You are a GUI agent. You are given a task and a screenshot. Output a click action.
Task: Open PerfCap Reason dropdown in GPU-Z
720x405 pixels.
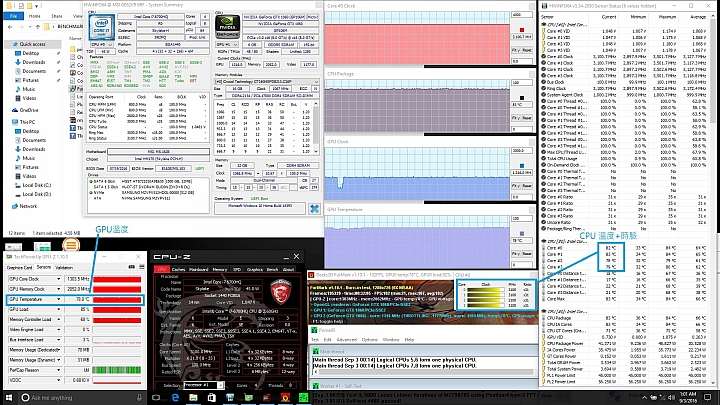58,370
